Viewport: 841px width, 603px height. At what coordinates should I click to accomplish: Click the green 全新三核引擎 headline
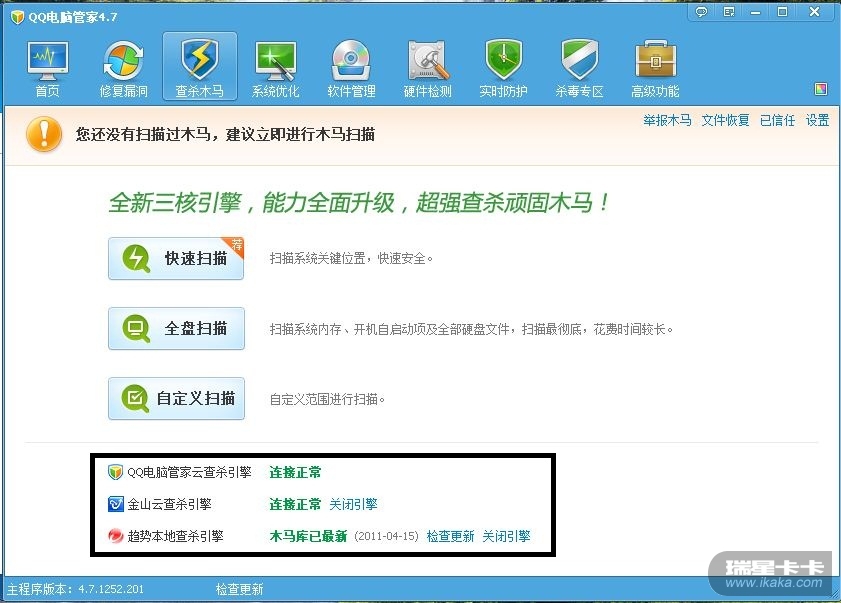359,203
